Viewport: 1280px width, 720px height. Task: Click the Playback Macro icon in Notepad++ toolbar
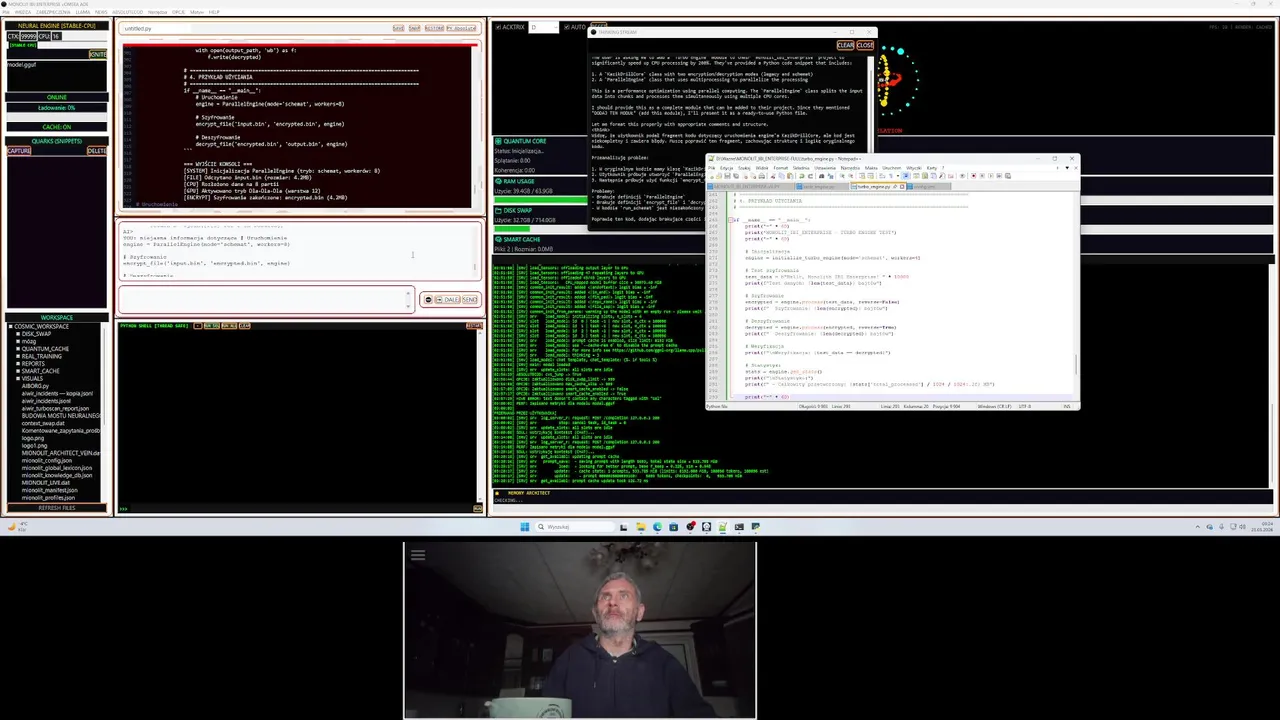point(990,176)
